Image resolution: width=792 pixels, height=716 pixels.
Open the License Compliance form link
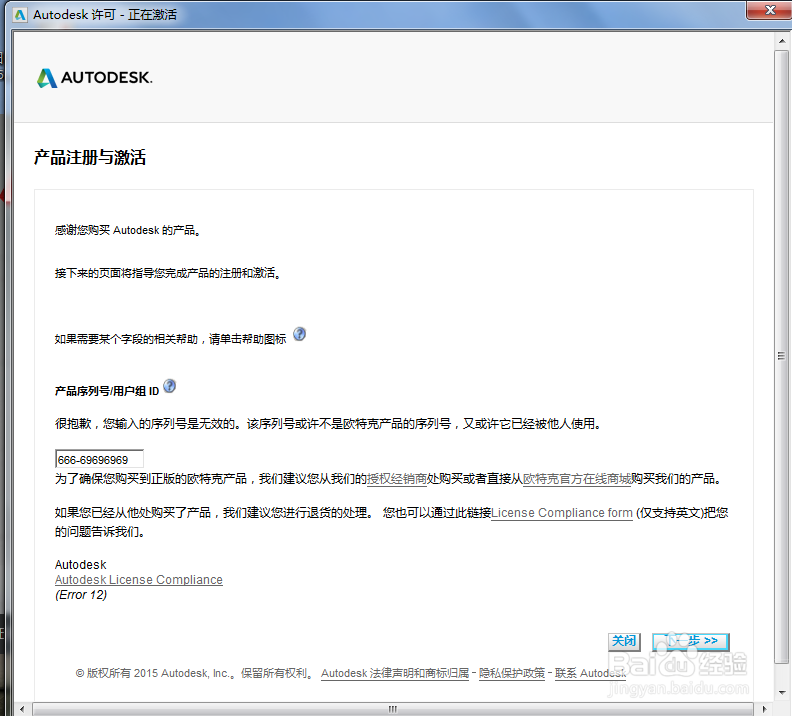562,513
